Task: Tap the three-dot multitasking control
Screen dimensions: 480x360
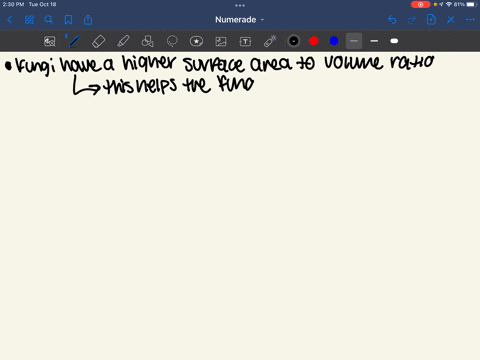Action: tap(240, 5)
